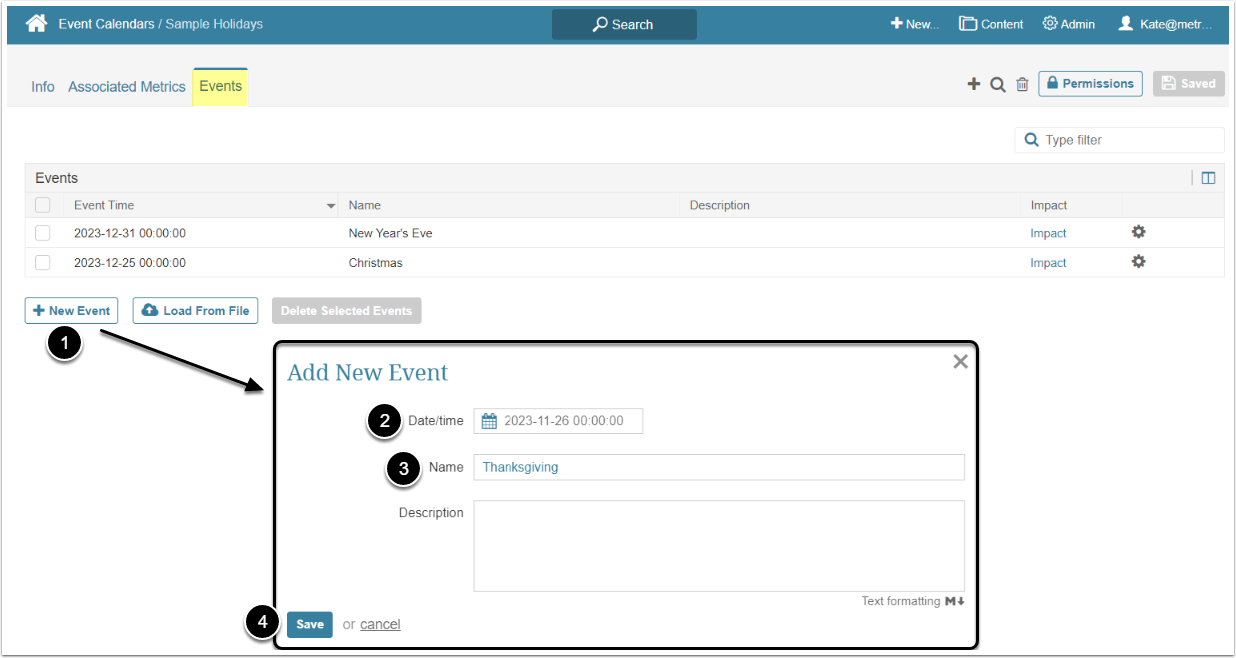
Task: Open the calendar icon in Date/time field
Action: 489,421
